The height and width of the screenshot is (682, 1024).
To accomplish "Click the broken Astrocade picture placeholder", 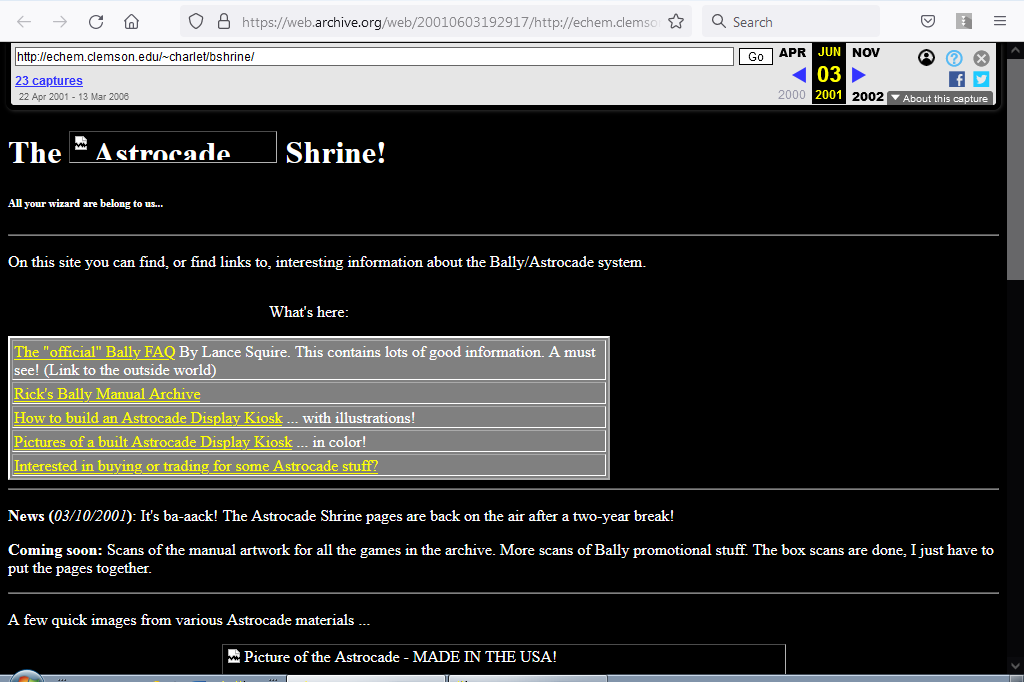I will [x=504, y=658].
